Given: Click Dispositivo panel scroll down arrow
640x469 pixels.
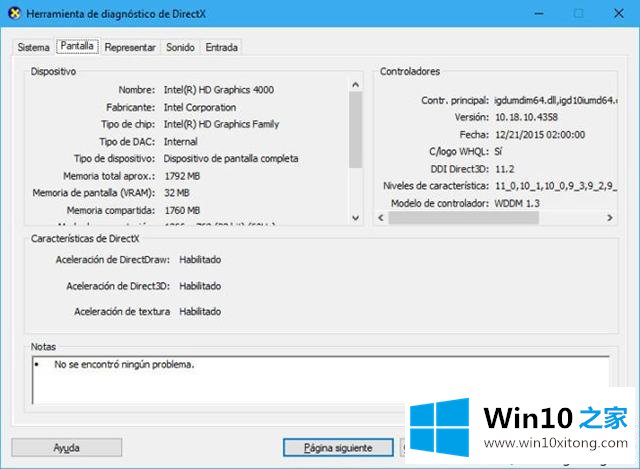Looking at the screenshot, I should point(356,218).
